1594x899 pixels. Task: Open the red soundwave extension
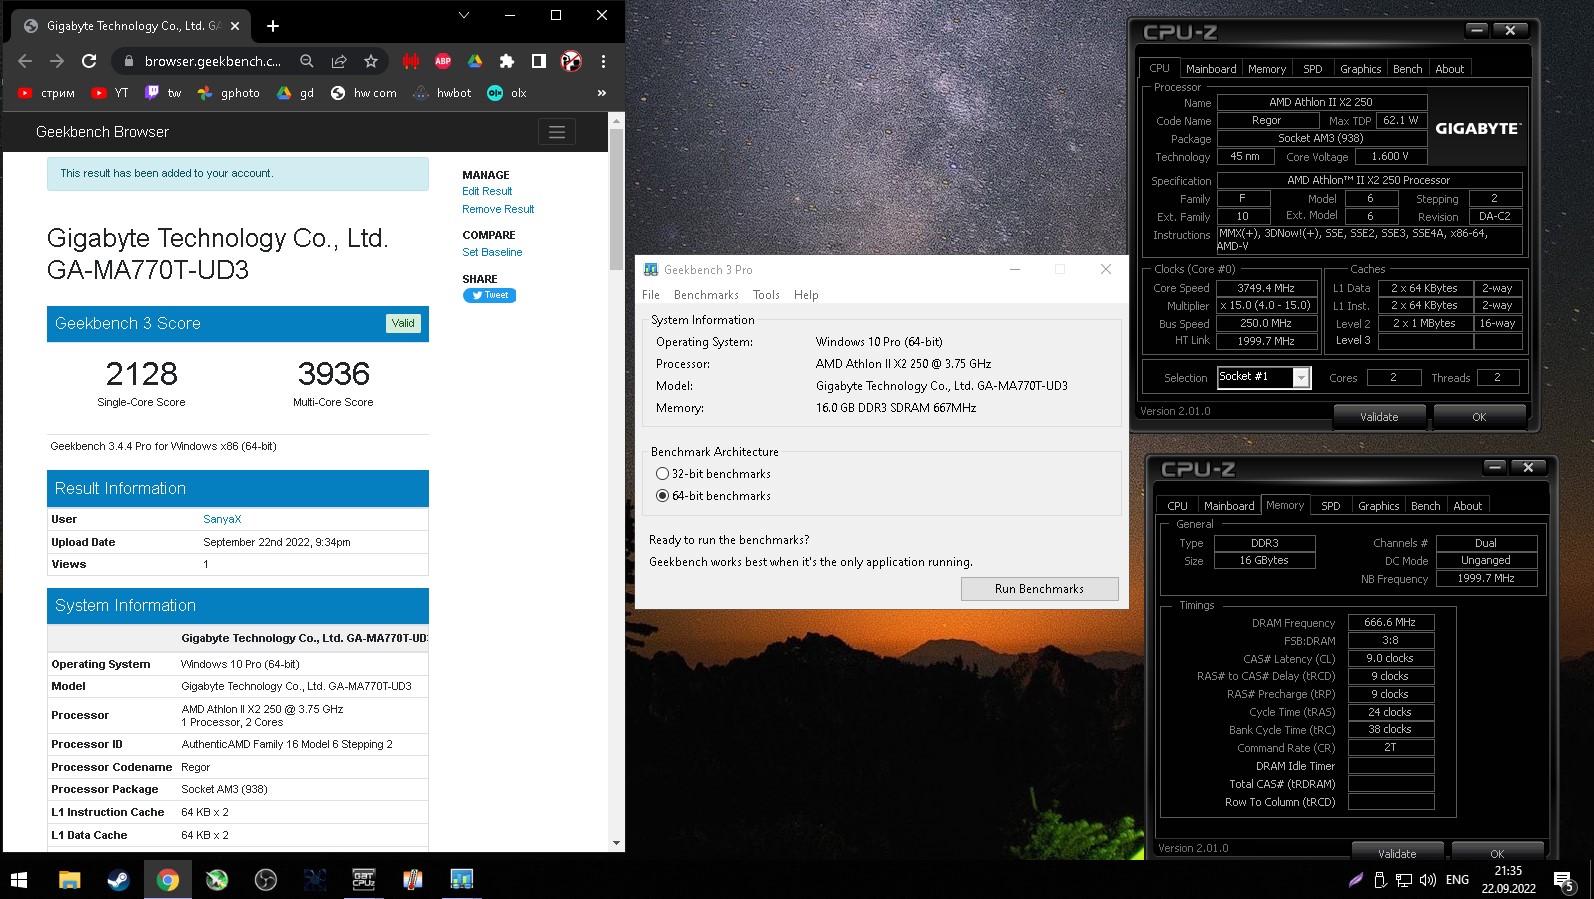(x=410, y=61)
